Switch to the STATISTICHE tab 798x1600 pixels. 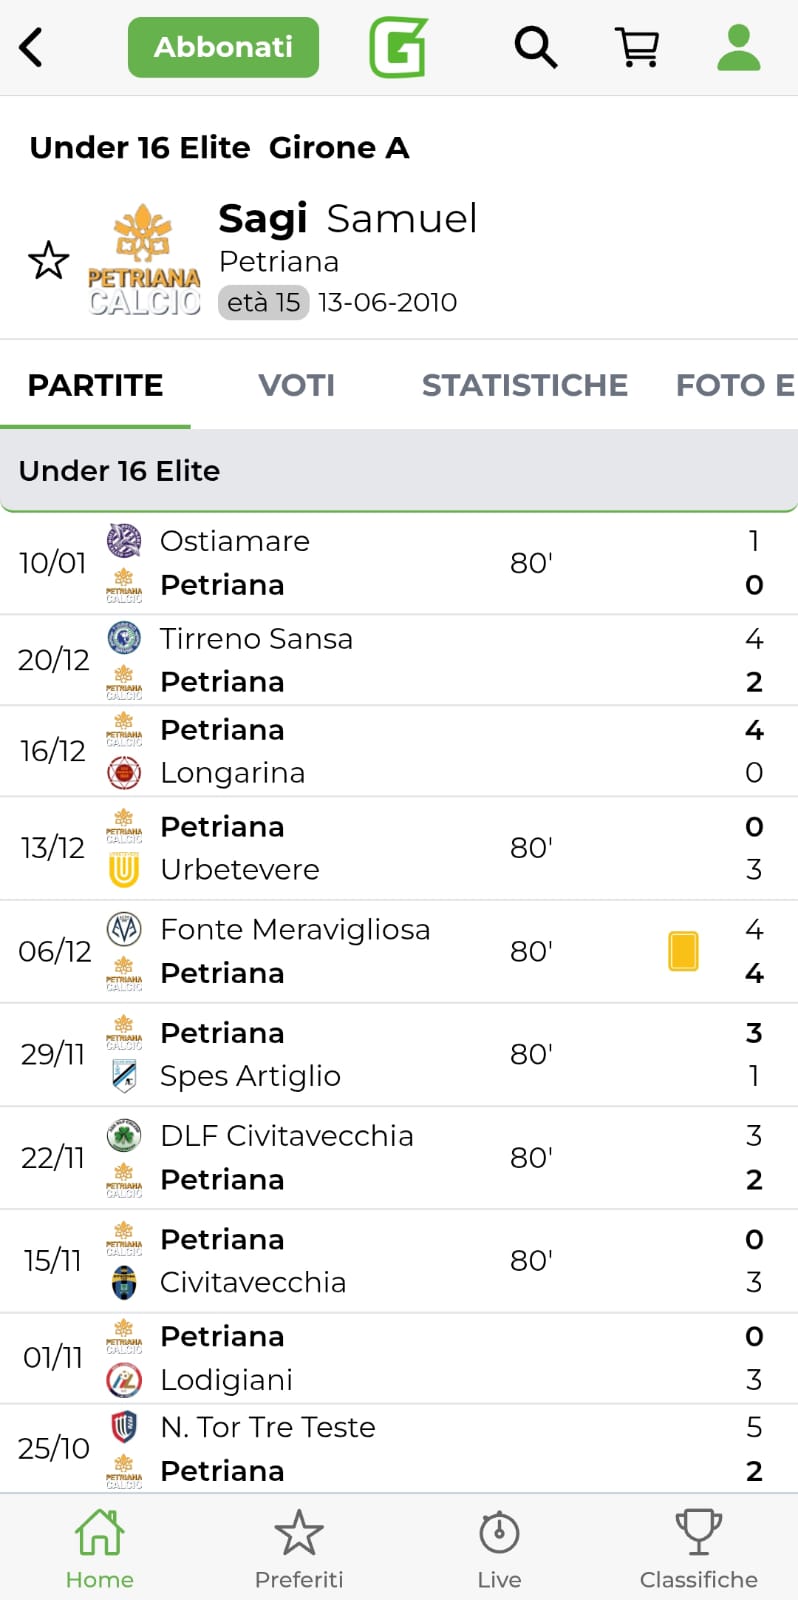click(x=524, y=385)
